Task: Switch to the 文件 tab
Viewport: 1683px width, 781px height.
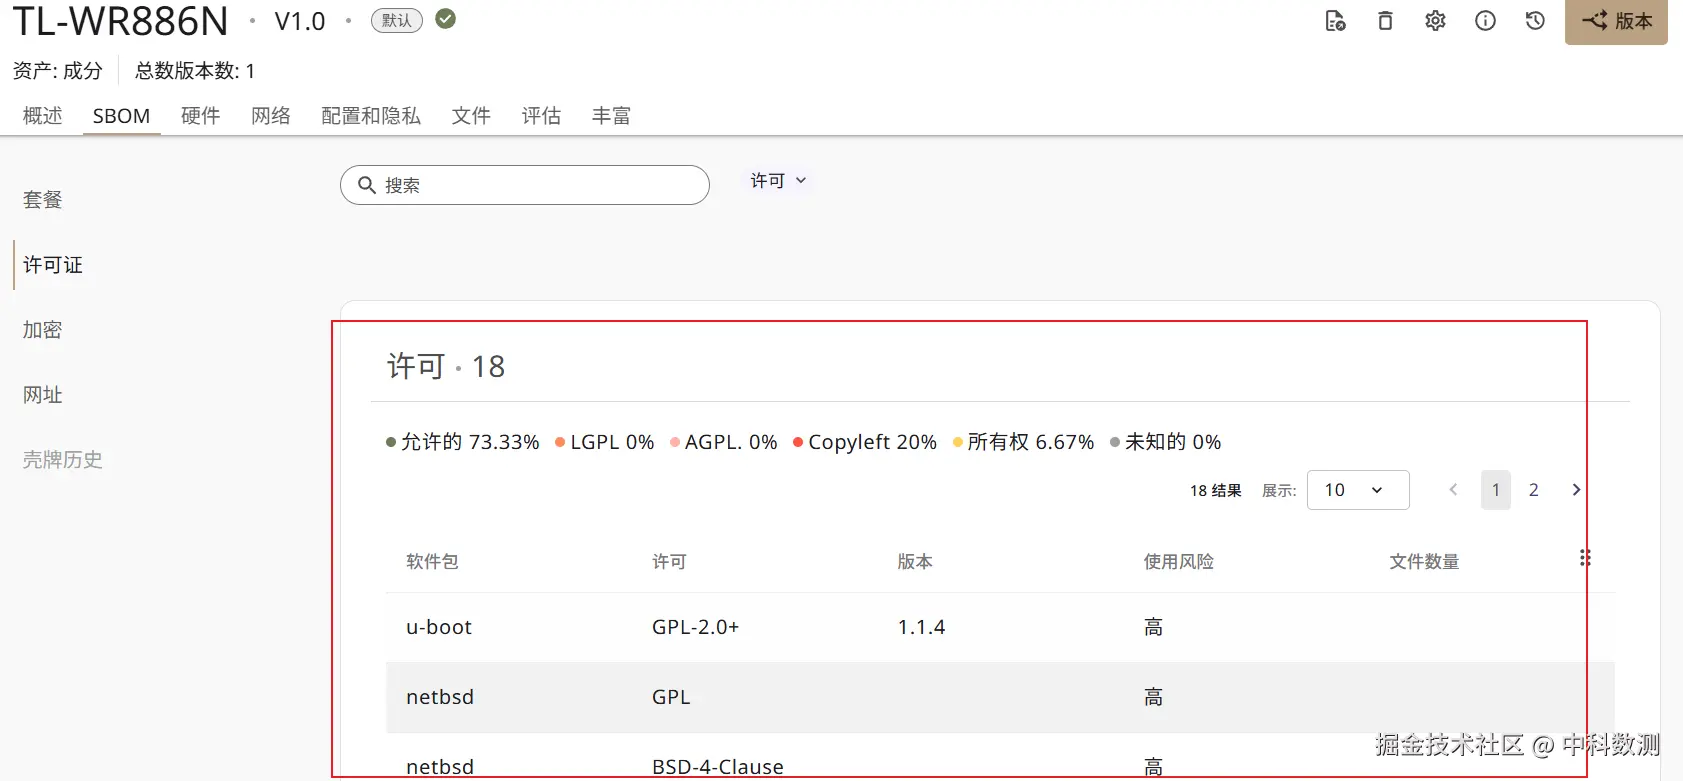Action: click(471, 116)
